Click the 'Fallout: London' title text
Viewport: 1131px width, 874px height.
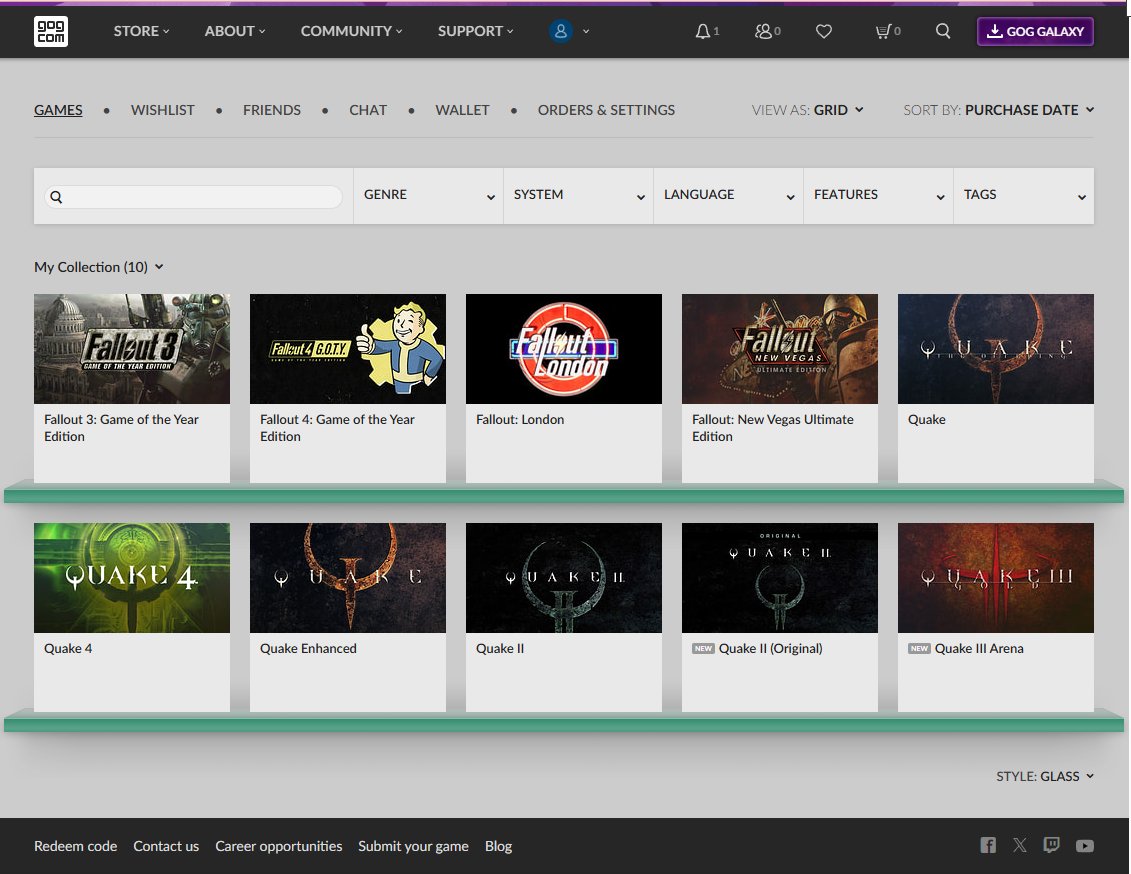[520, 419]
